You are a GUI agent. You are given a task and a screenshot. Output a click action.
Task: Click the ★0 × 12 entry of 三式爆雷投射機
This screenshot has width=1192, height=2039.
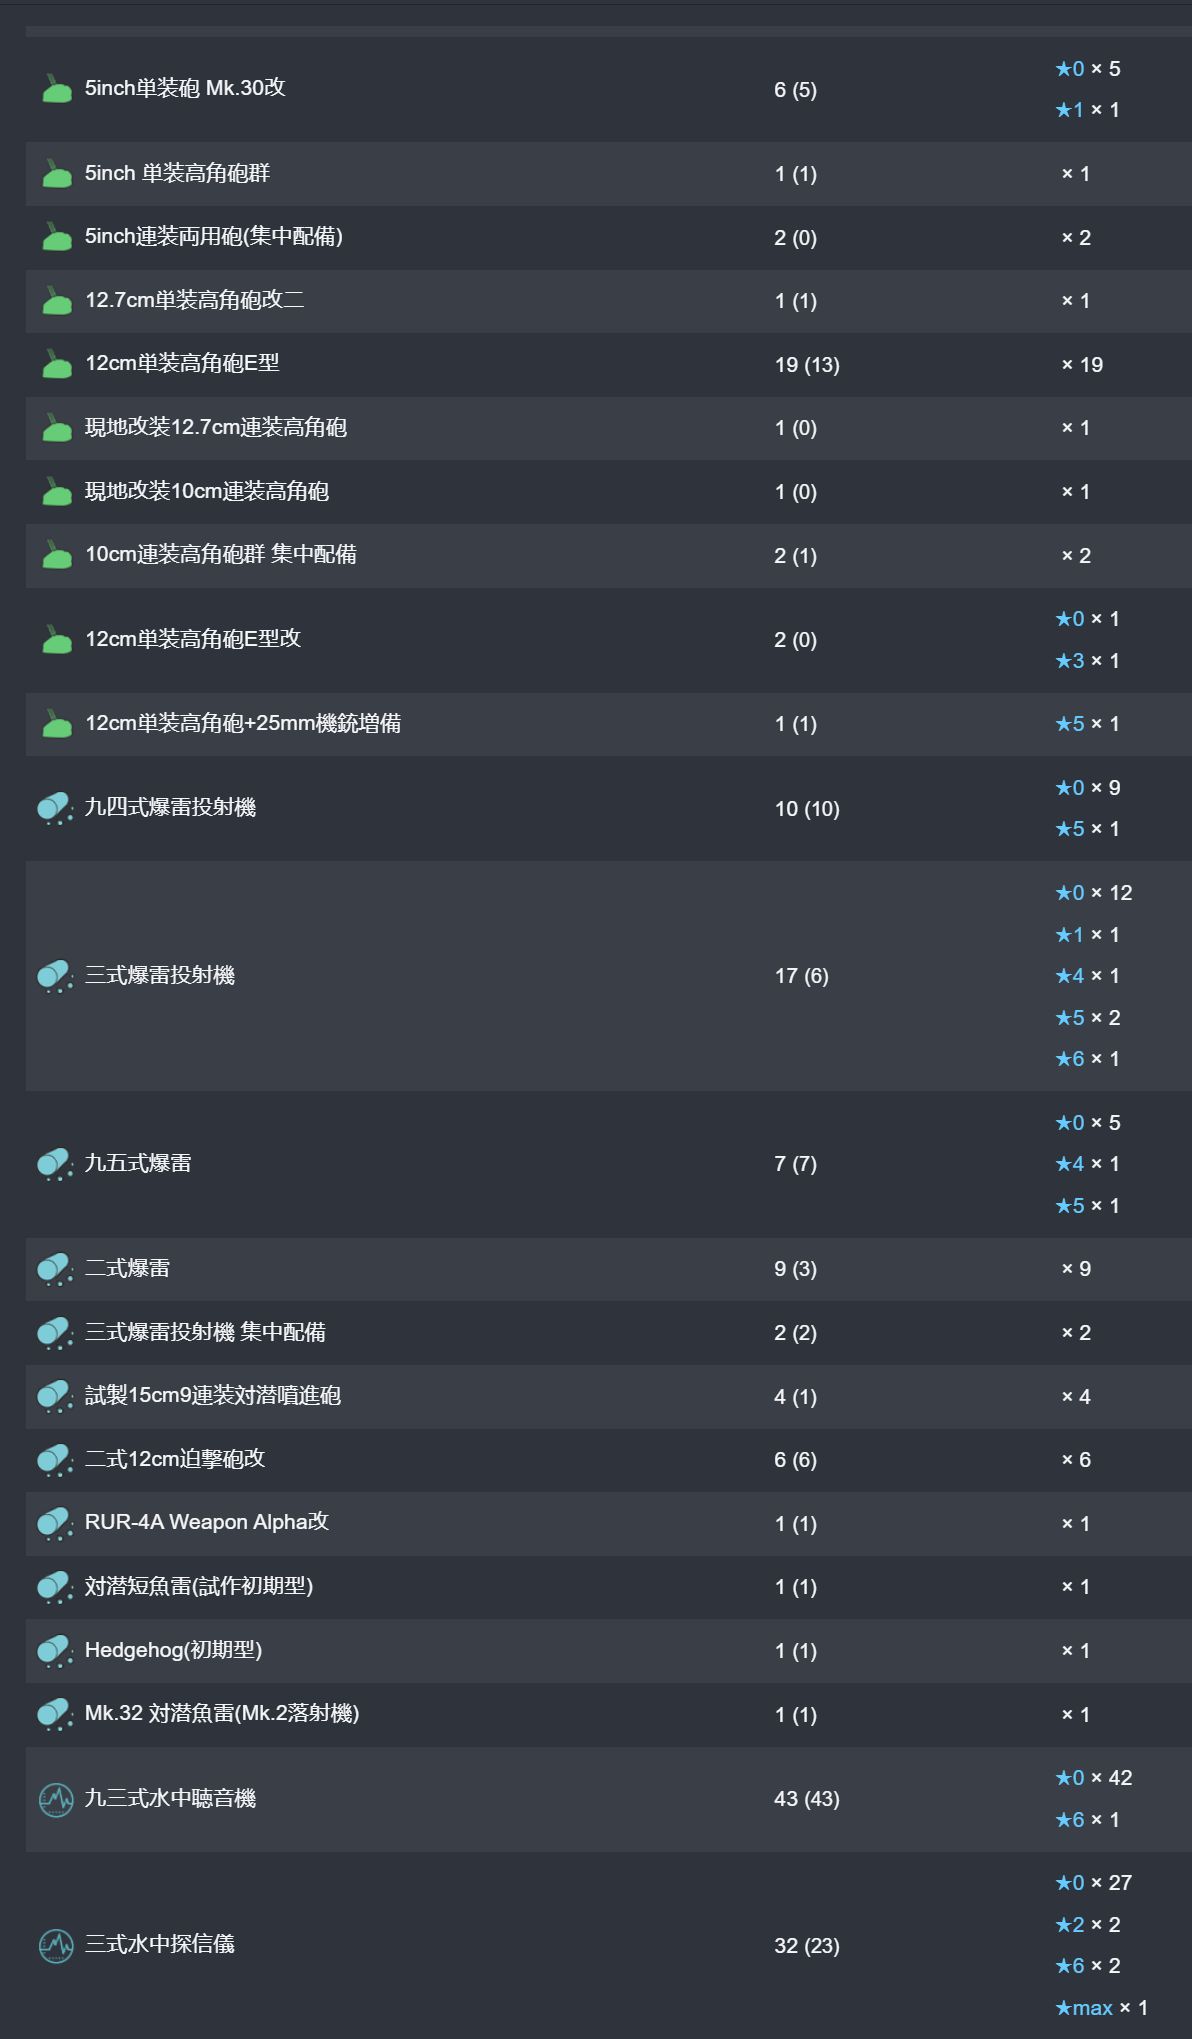point(1094,893)
